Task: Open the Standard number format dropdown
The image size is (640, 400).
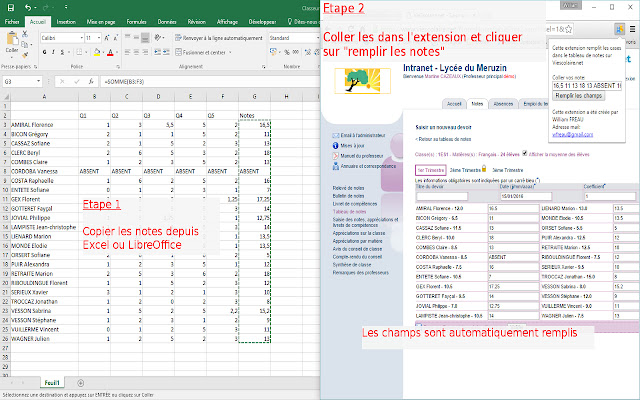Action: pos(318,38)
